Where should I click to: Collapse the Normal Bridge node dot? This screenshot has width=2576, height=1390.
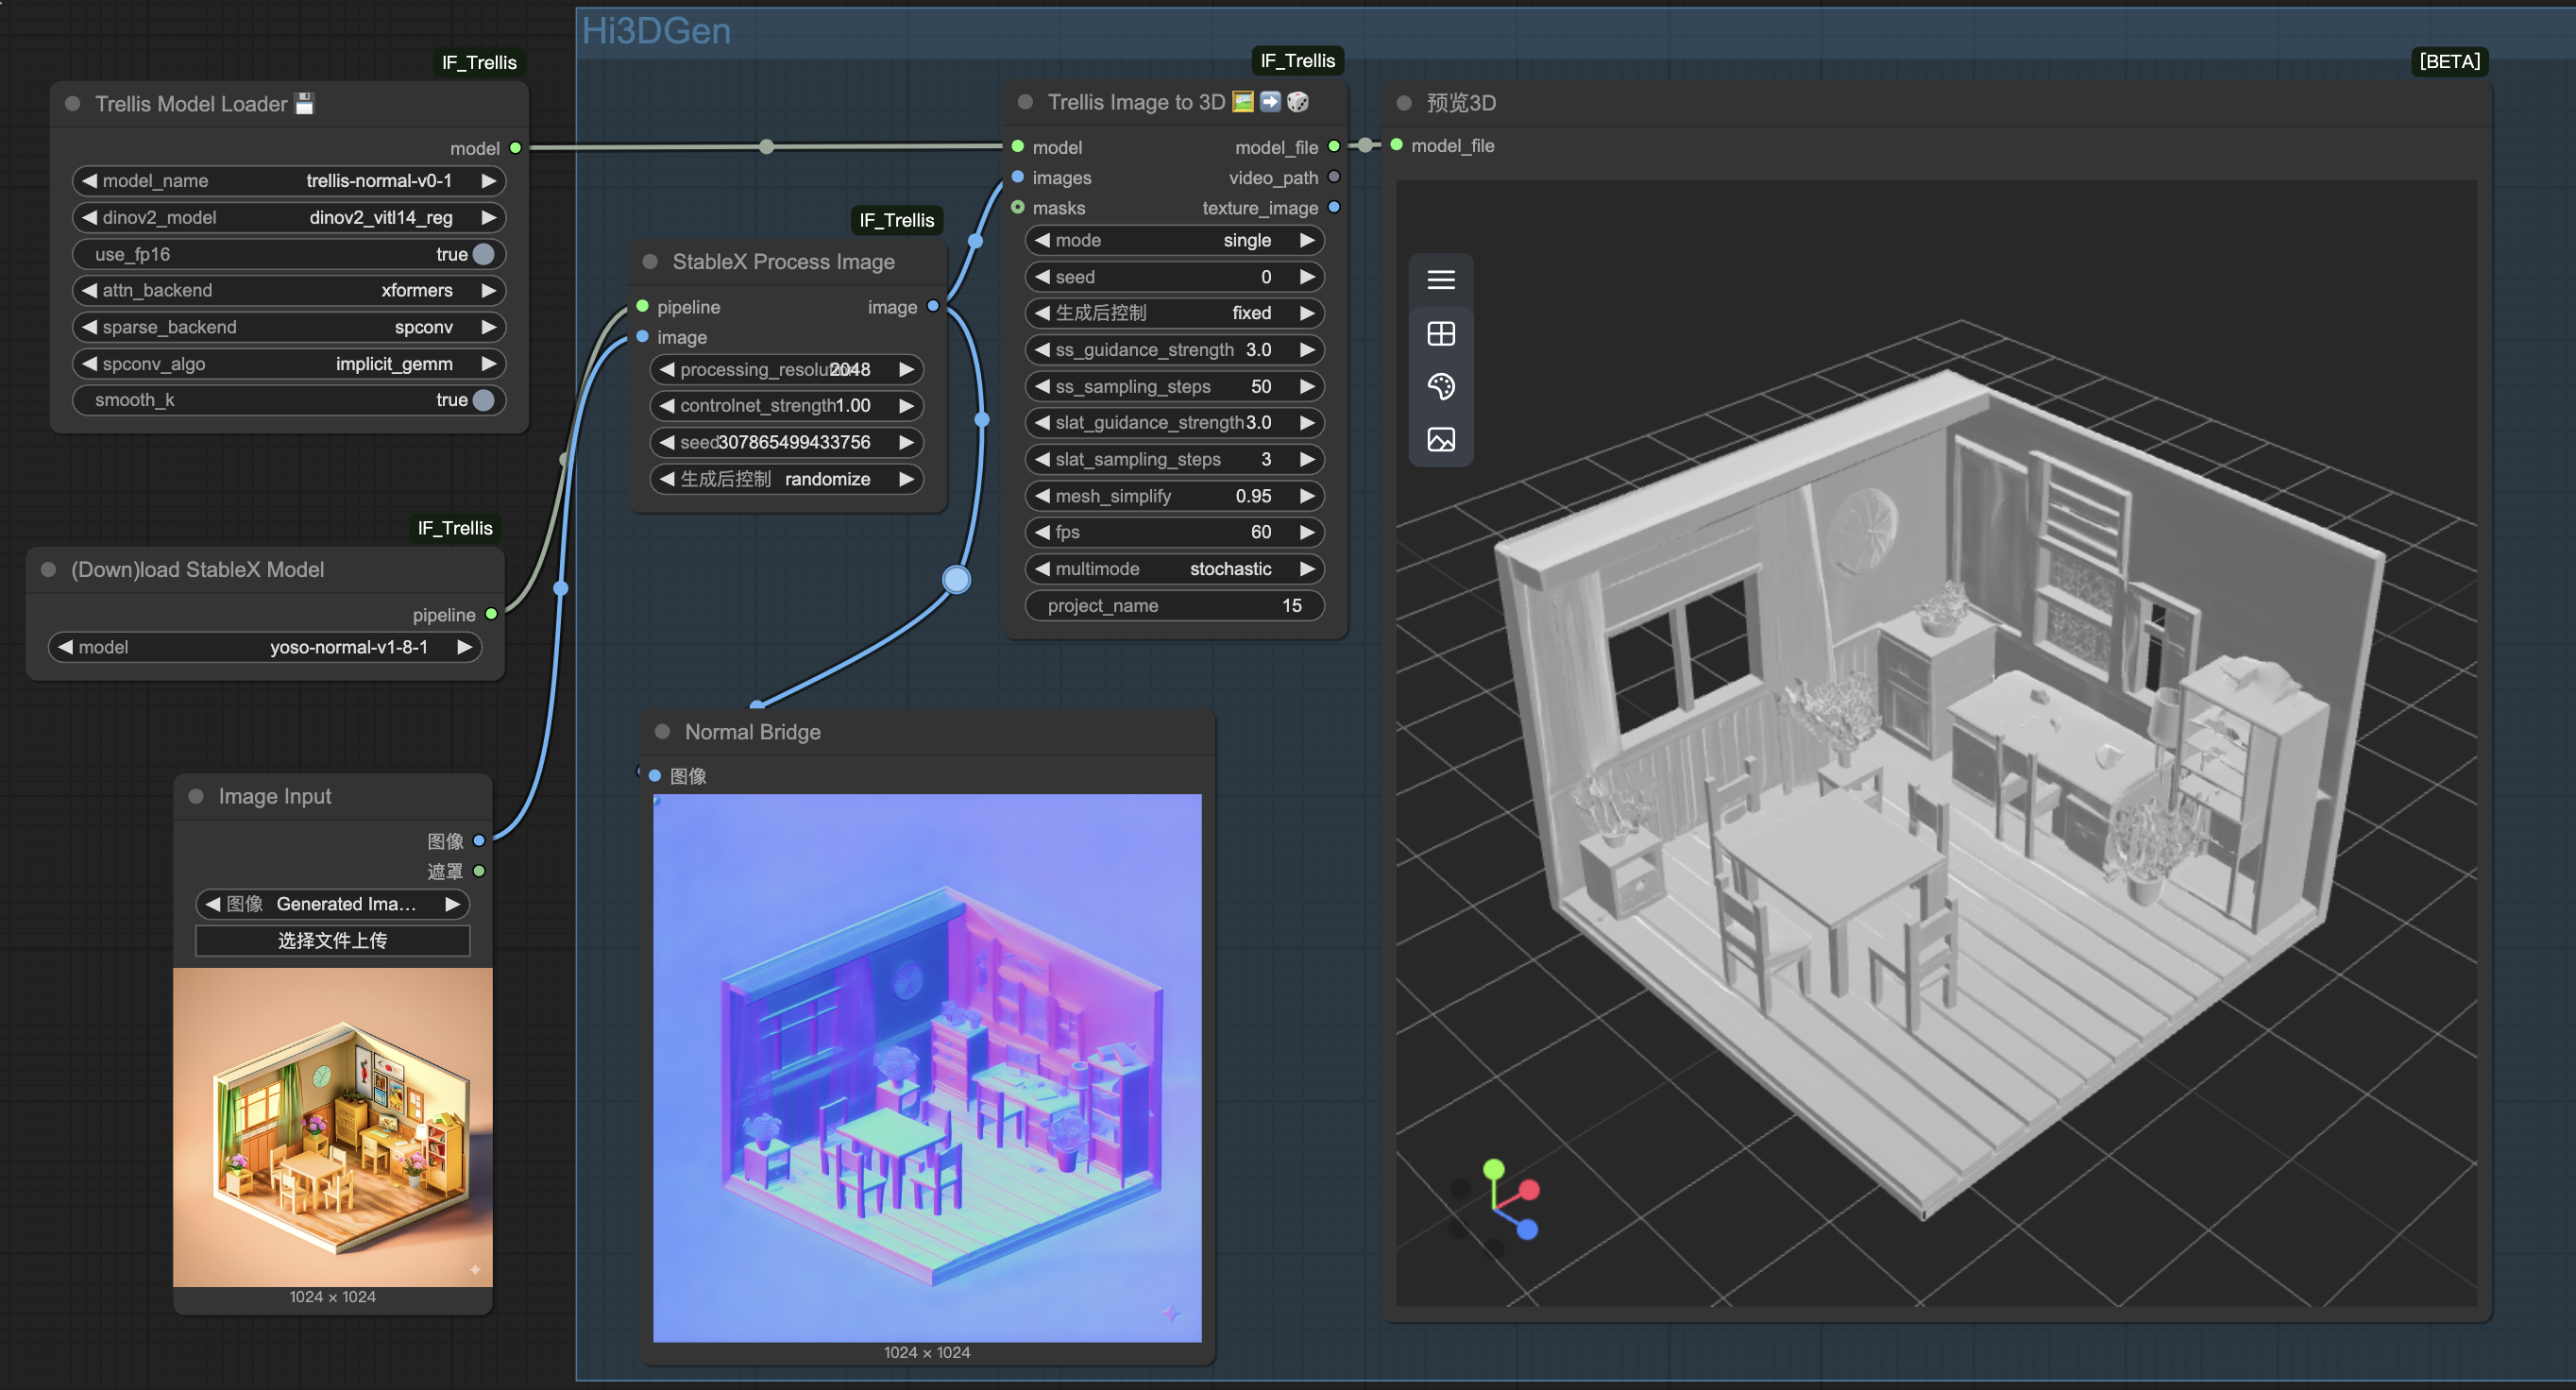click(661, 732)
